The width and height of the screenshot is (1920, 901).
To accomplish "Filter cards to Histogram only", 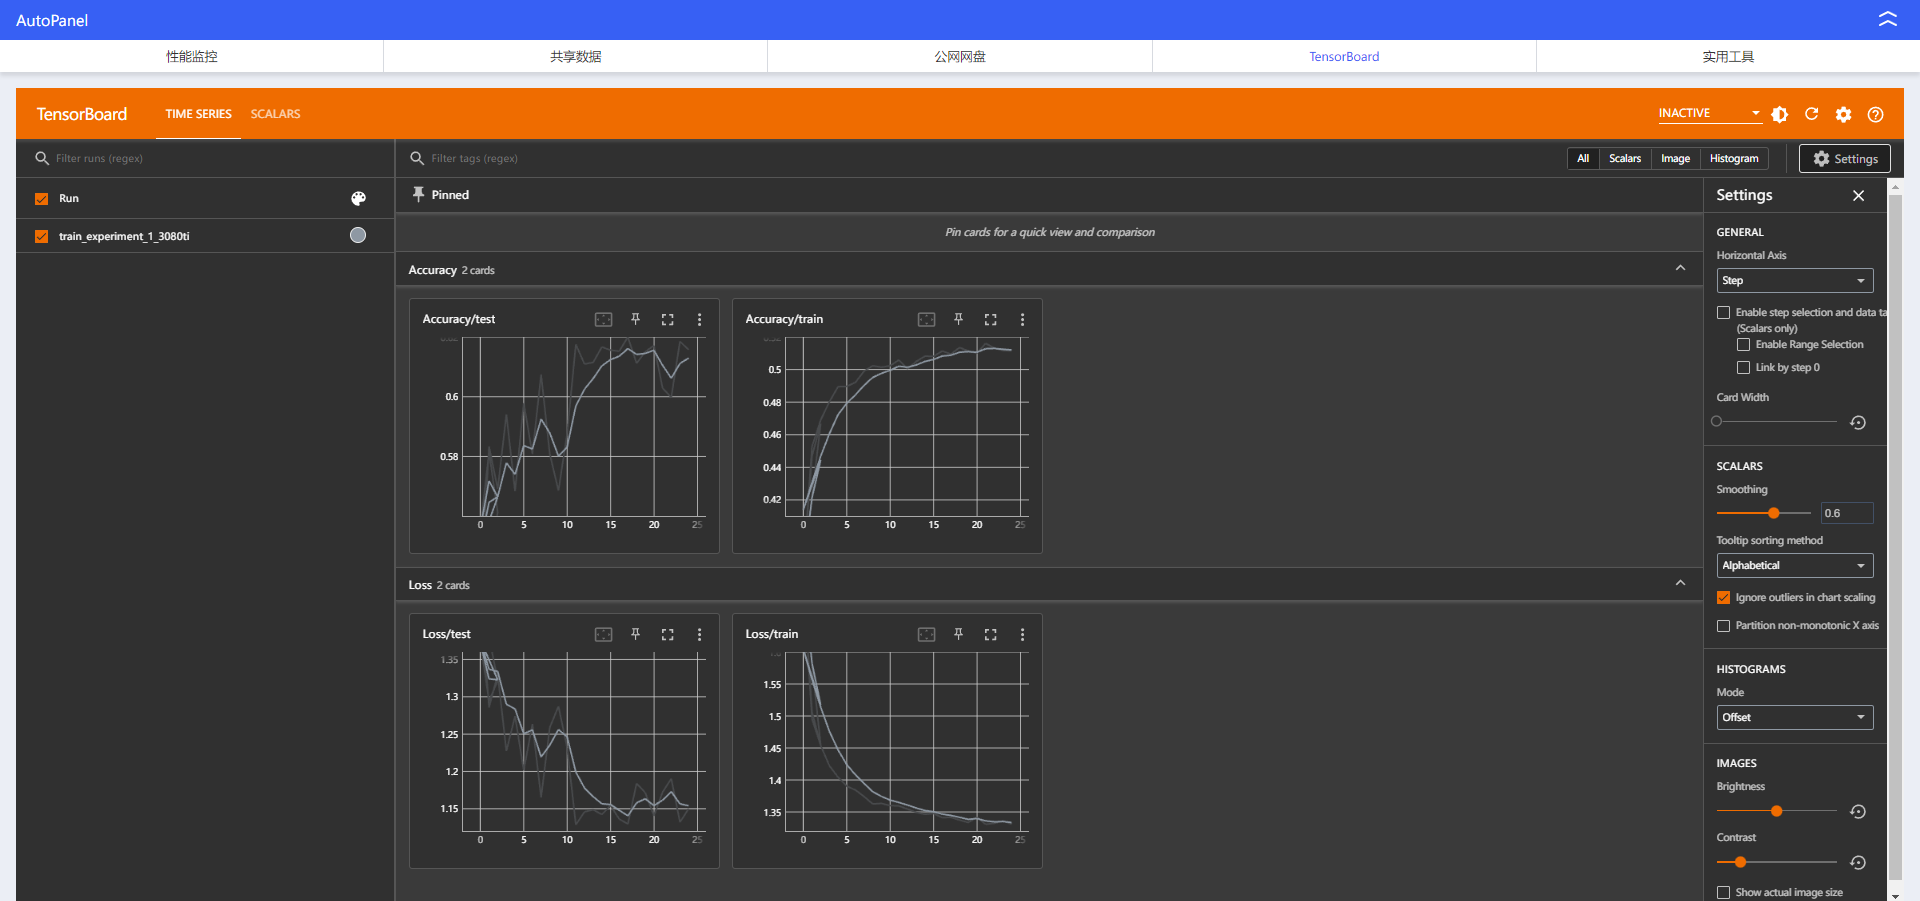I will [x=1734, y=158].
